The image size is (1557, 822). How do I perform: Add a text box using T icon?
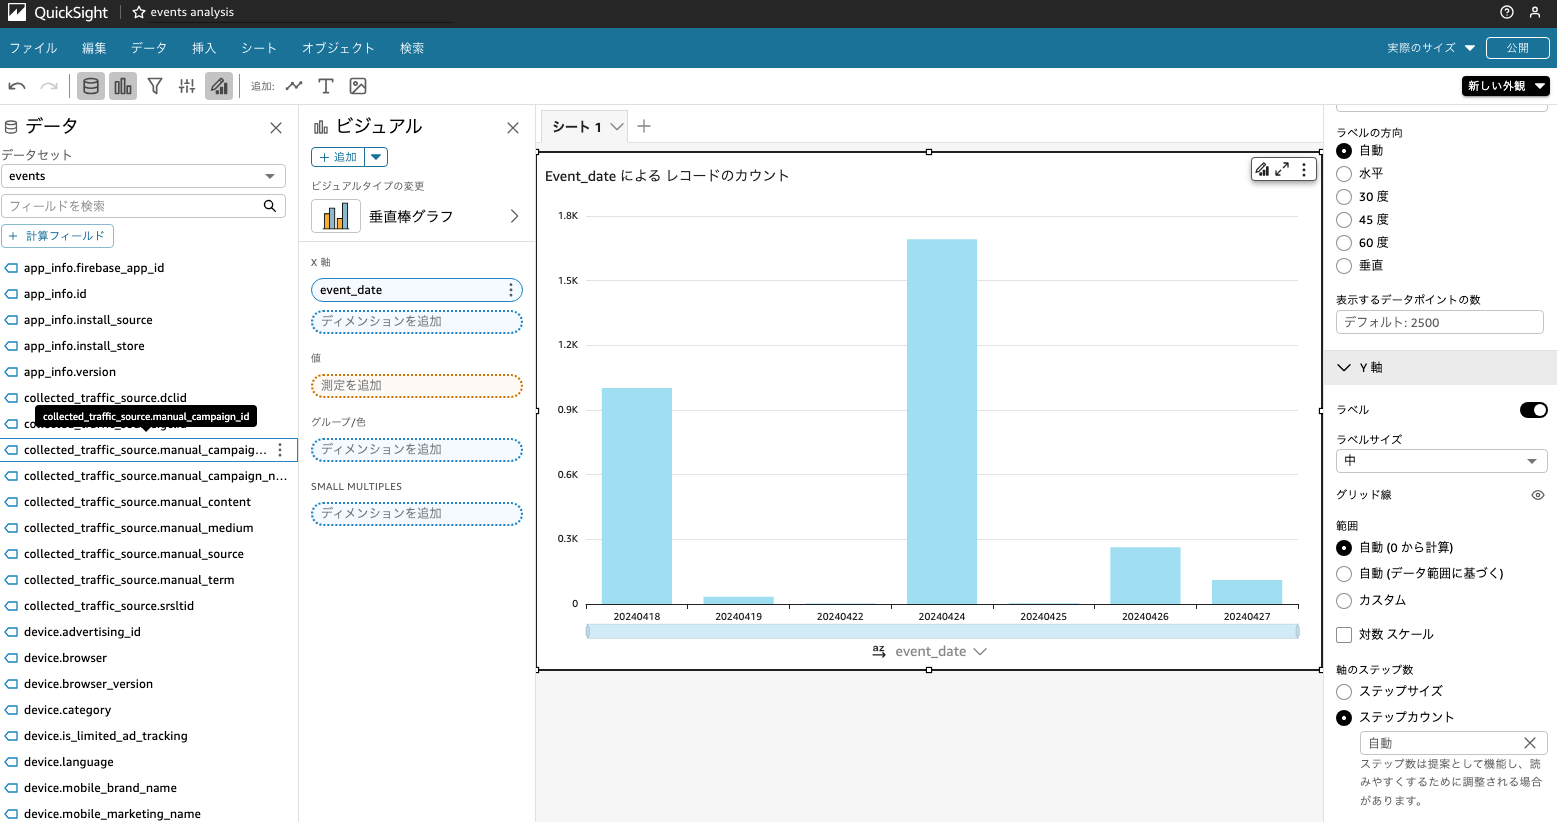click(x=326, y=86)
